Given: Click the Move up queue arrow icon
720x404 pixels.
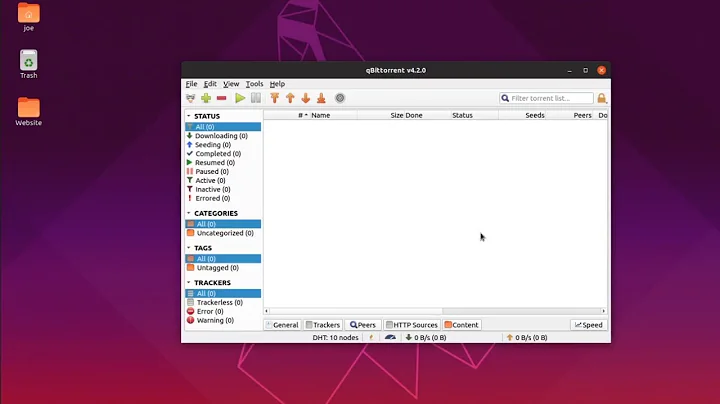Looking at the screenshot, I should 290,98.
